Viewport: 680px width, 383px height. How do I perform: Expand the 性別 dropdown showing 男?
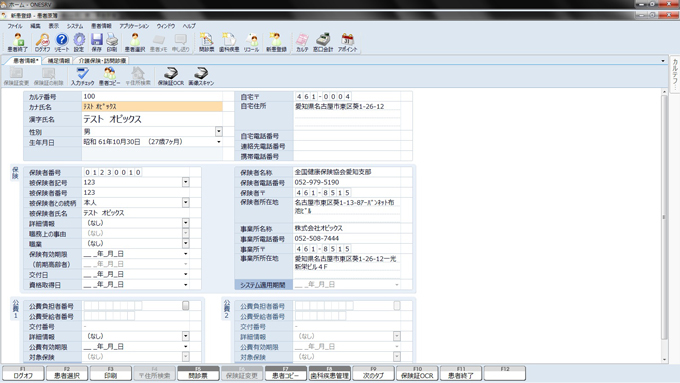[219, 131]
